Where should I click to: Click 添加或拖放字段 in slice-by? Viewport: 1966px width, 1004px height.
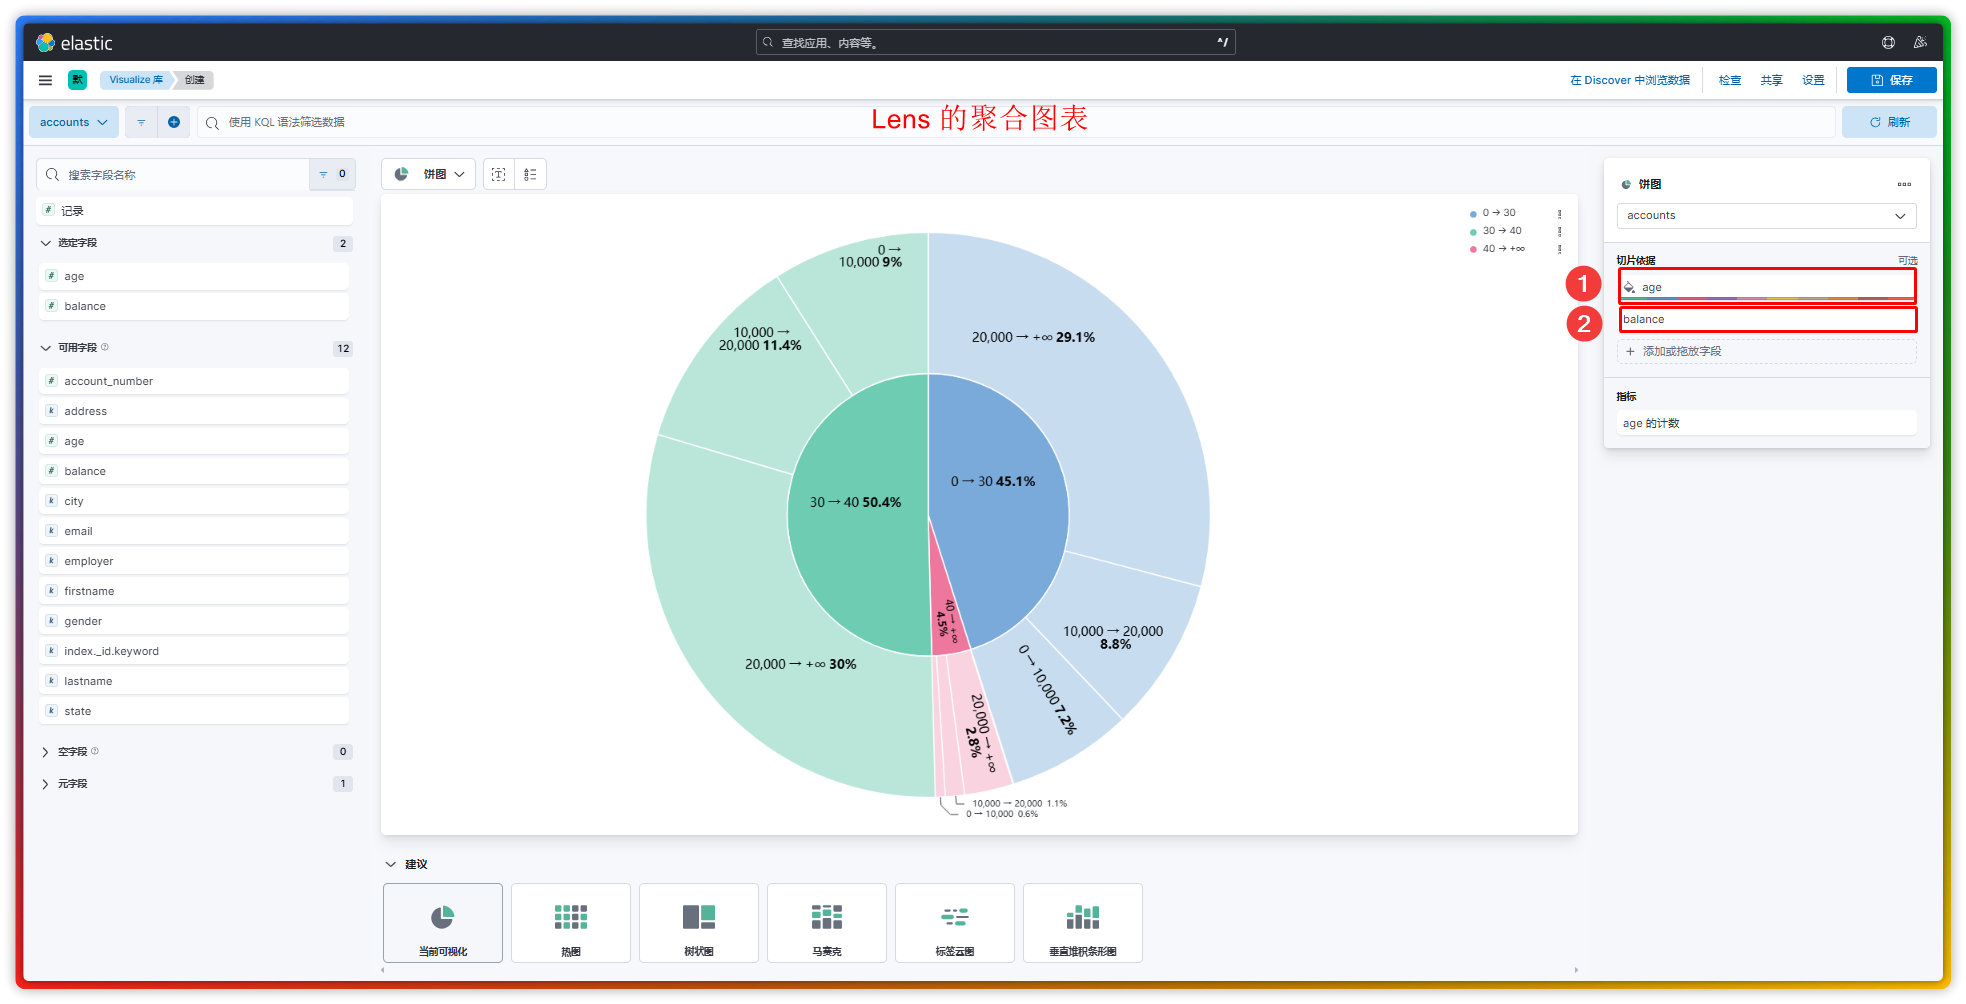[x=1767, y=351]
